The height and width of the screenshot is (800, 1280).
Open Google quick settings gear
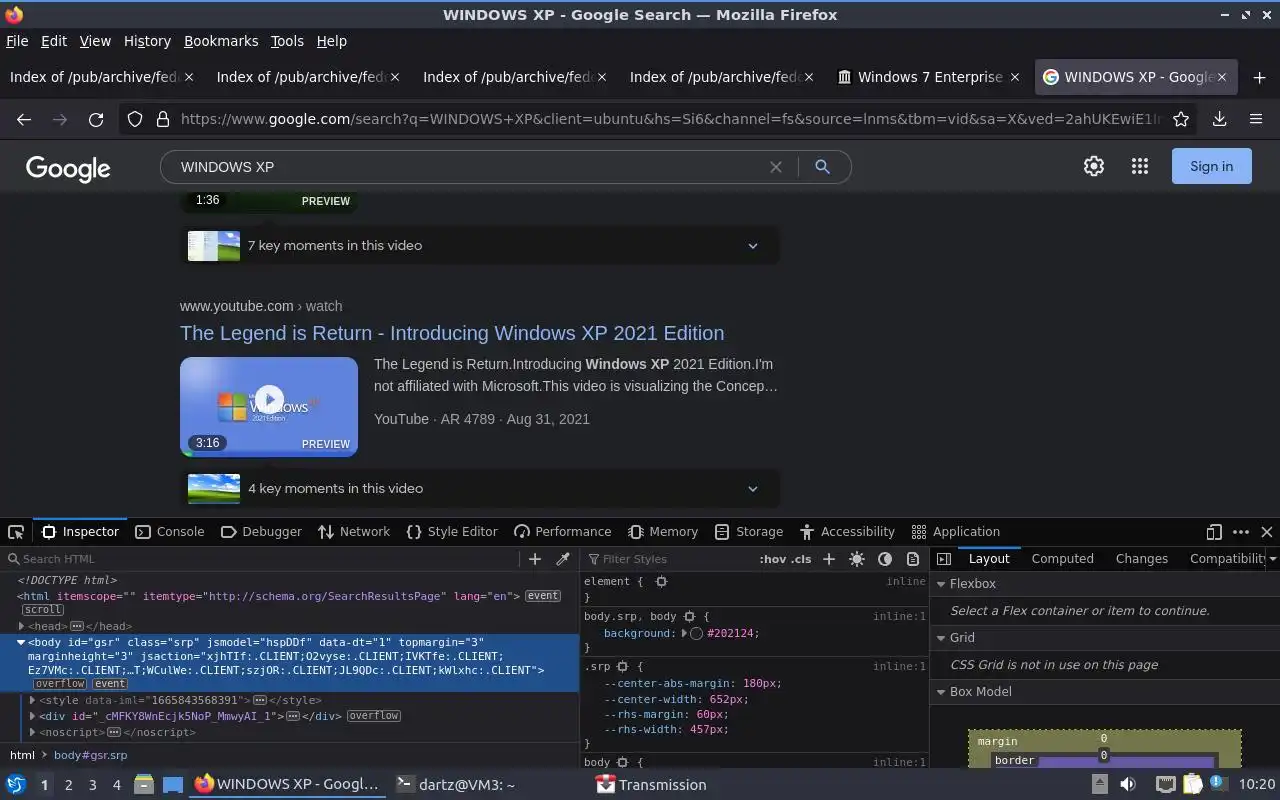(x=1094, y=167)
